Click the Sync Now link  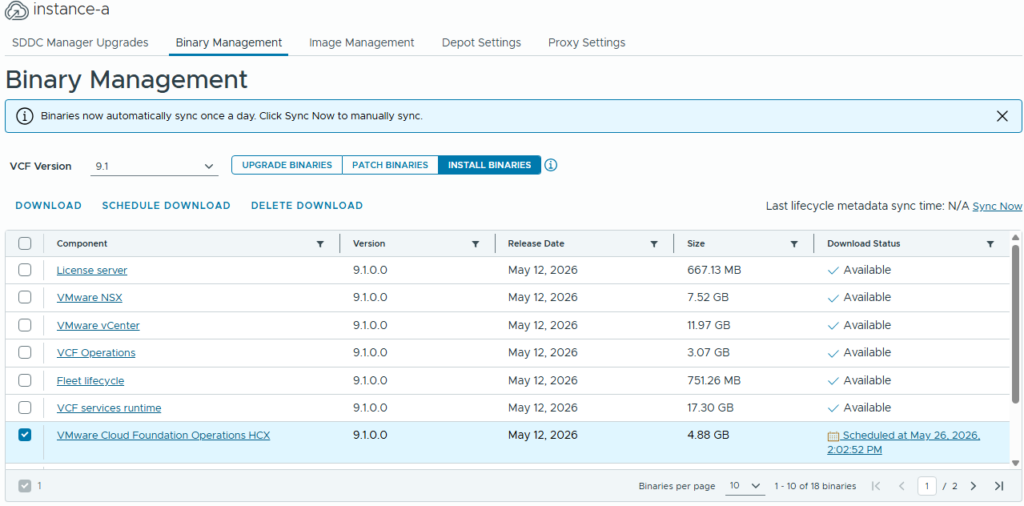tap(997, 206)
